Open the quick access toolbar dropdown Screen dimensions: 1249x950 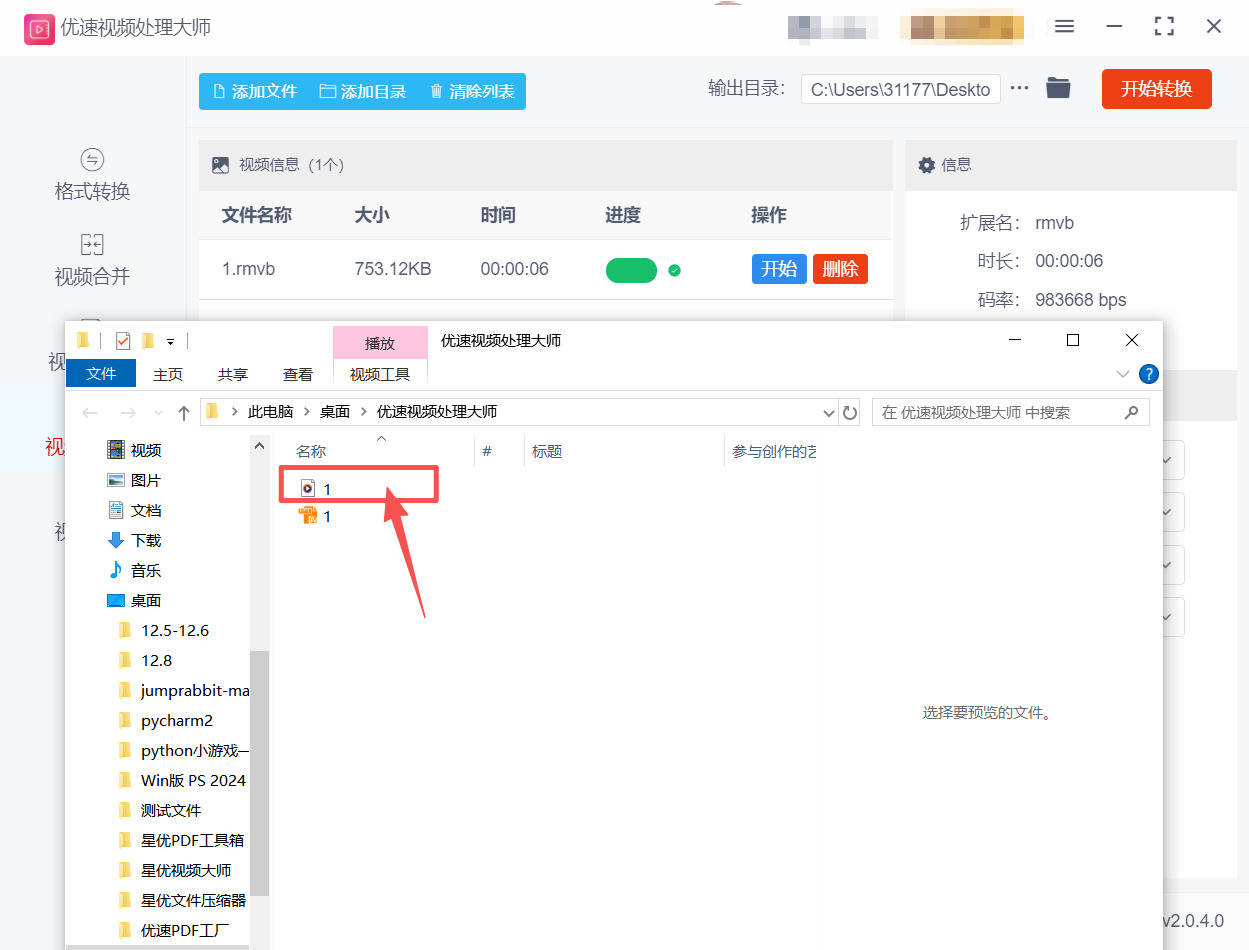pyautogui.click(x=170, y=341)
